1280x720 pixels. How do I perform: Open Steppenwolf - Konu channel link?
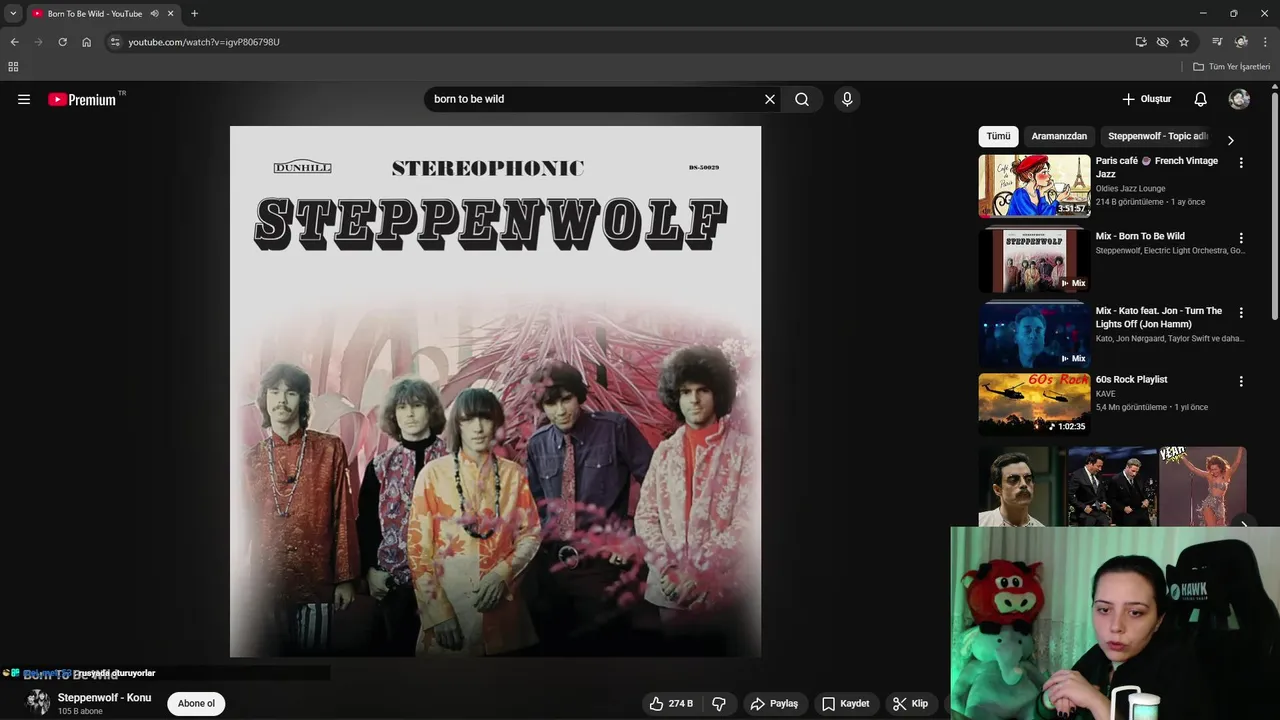click(x=104, y=697)
